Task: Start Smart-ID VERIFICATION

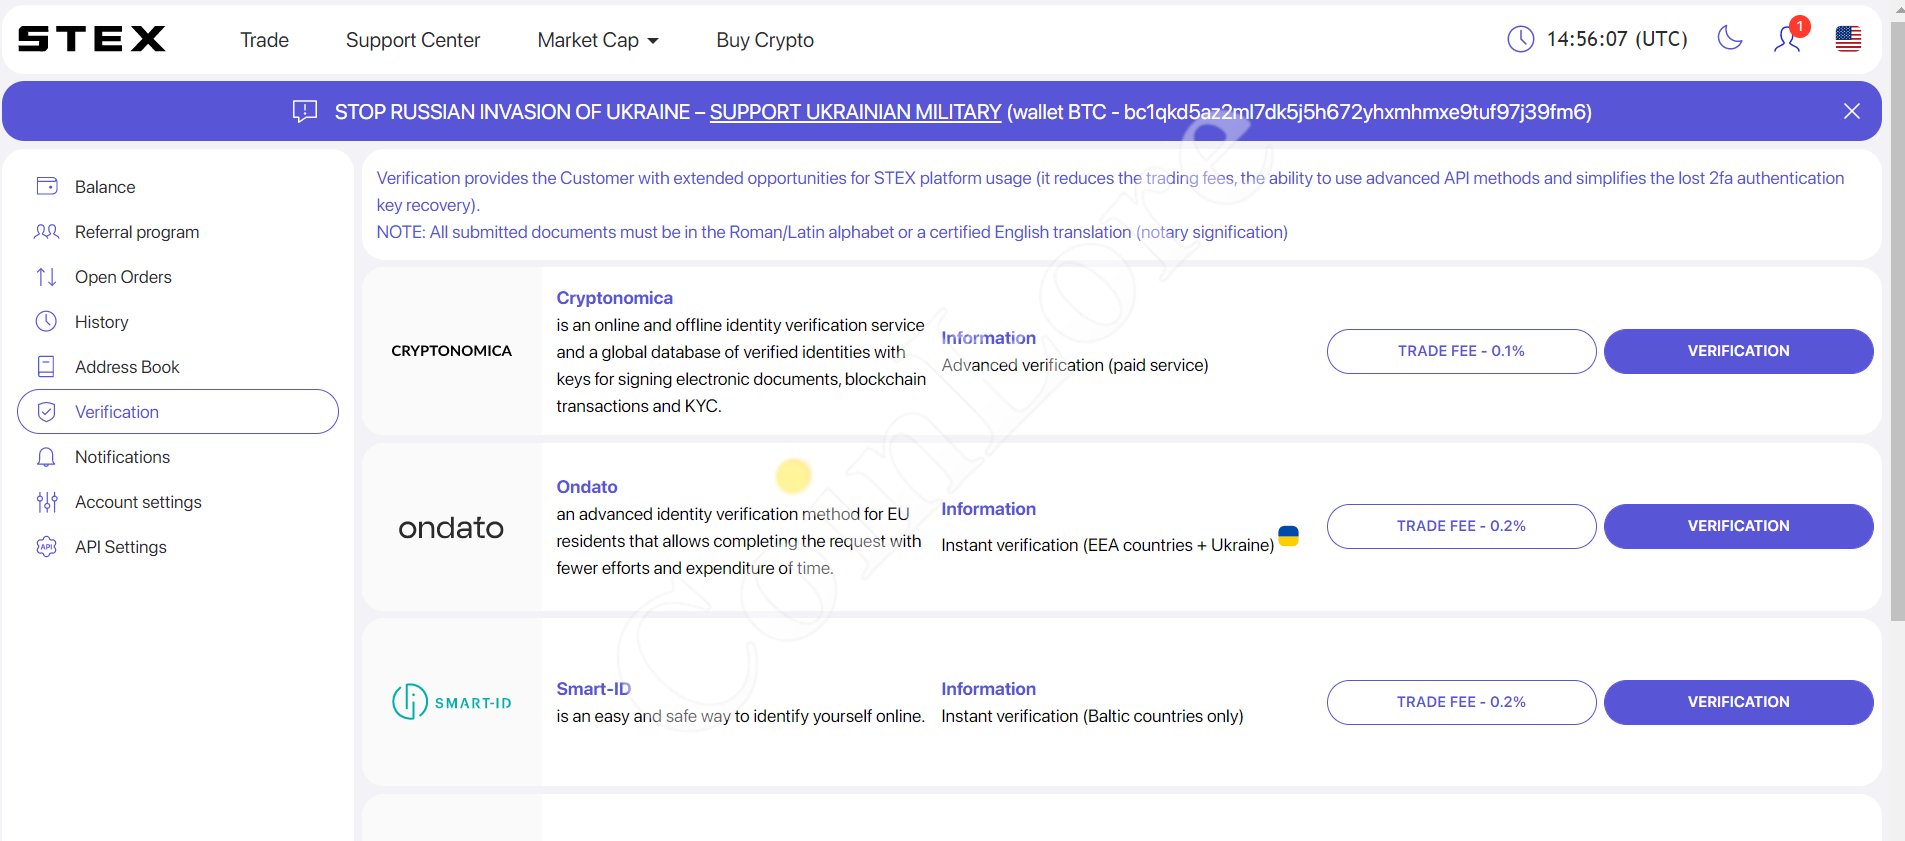Action: (1738, 702)
